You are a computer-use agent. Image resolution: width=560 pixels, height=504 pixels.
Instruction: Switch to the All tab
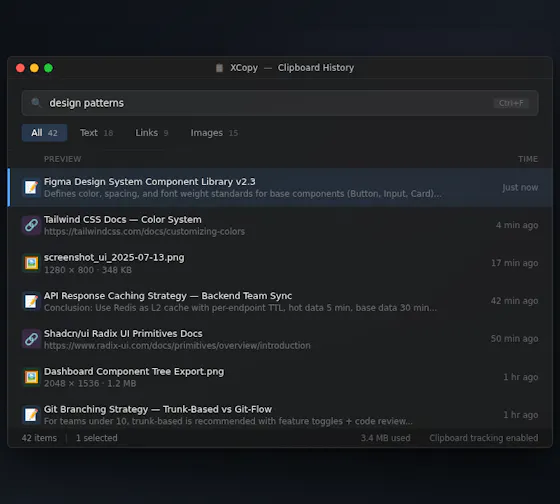[44, 133]
